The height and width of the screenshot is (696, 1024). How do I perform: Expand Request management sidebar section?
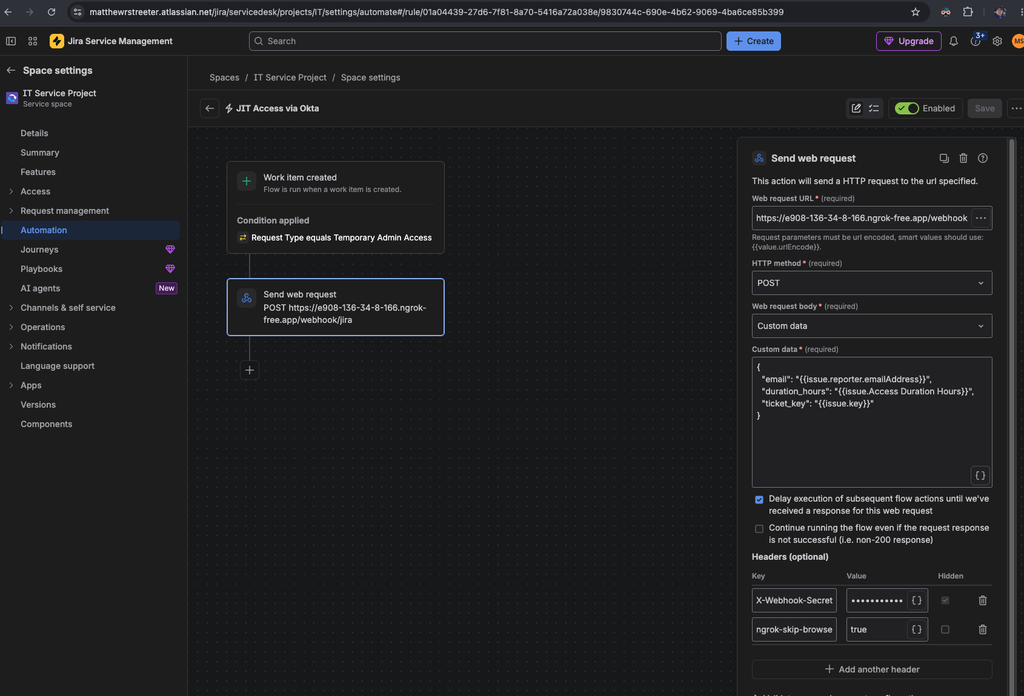pyautogui.click(x=11, y=211)
